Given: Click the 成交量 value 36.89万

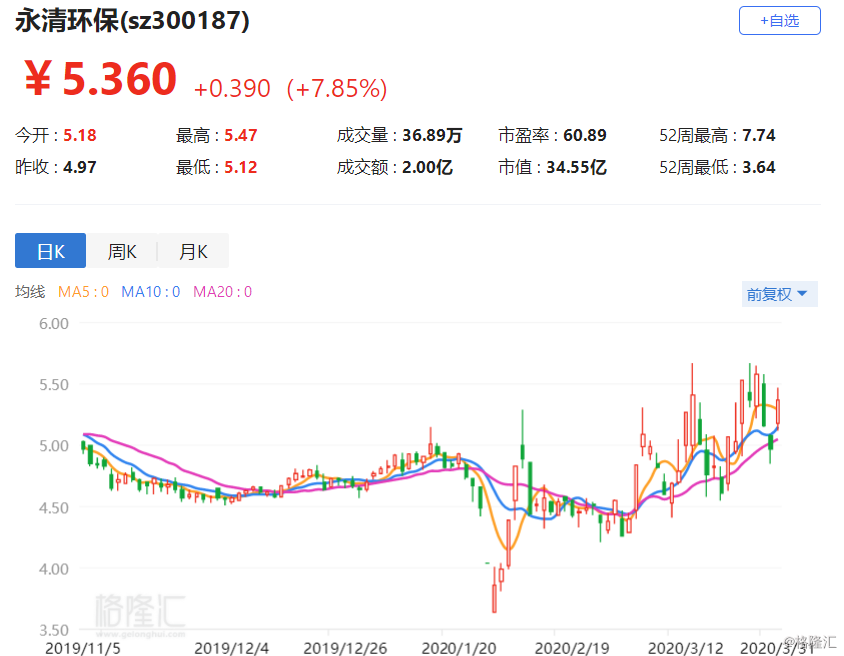Looking at the screenshot, I should [432, 135].
